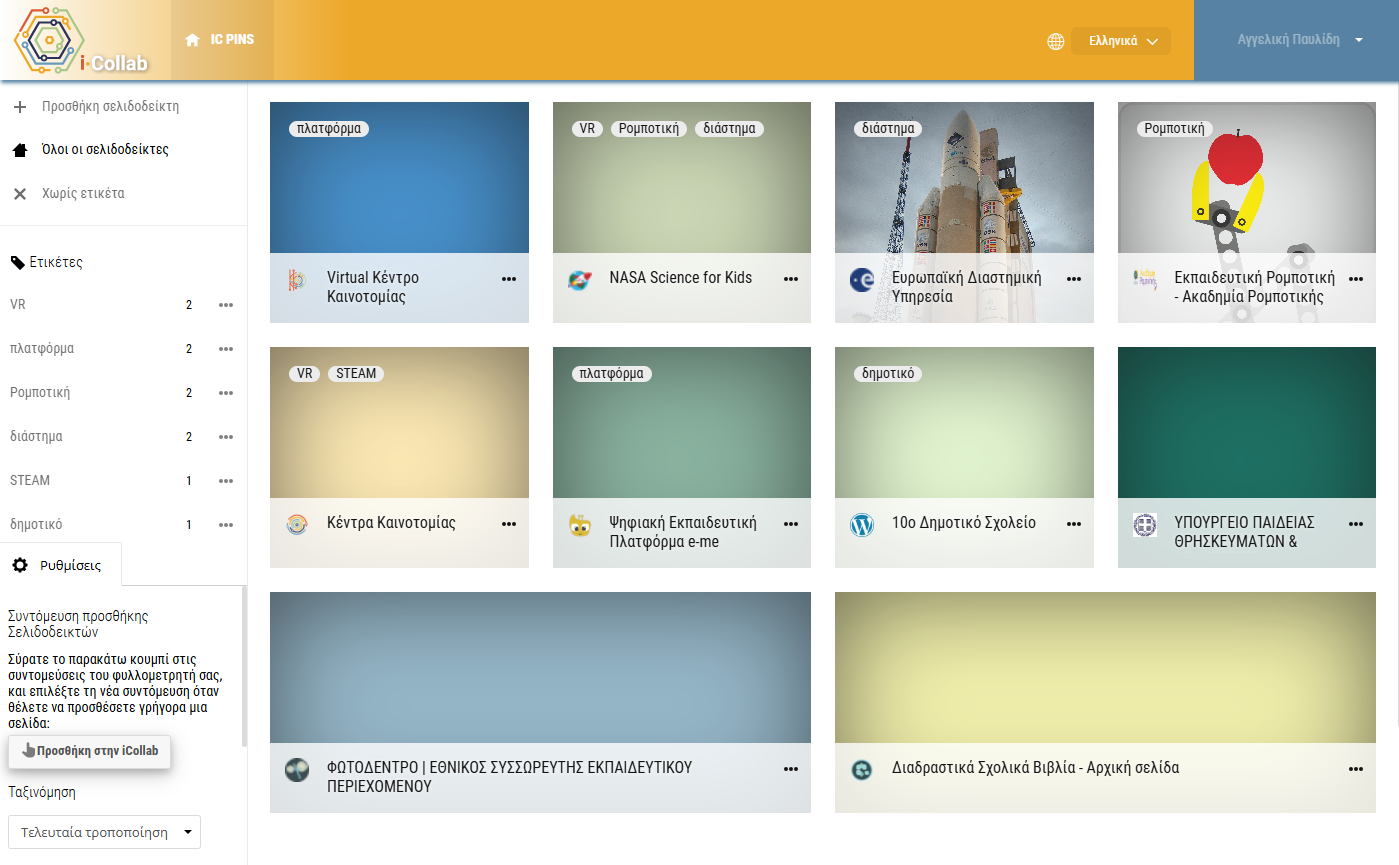
Task: Open the Ελληνικά language dropdown
Action: click(x=1120, y=41)
